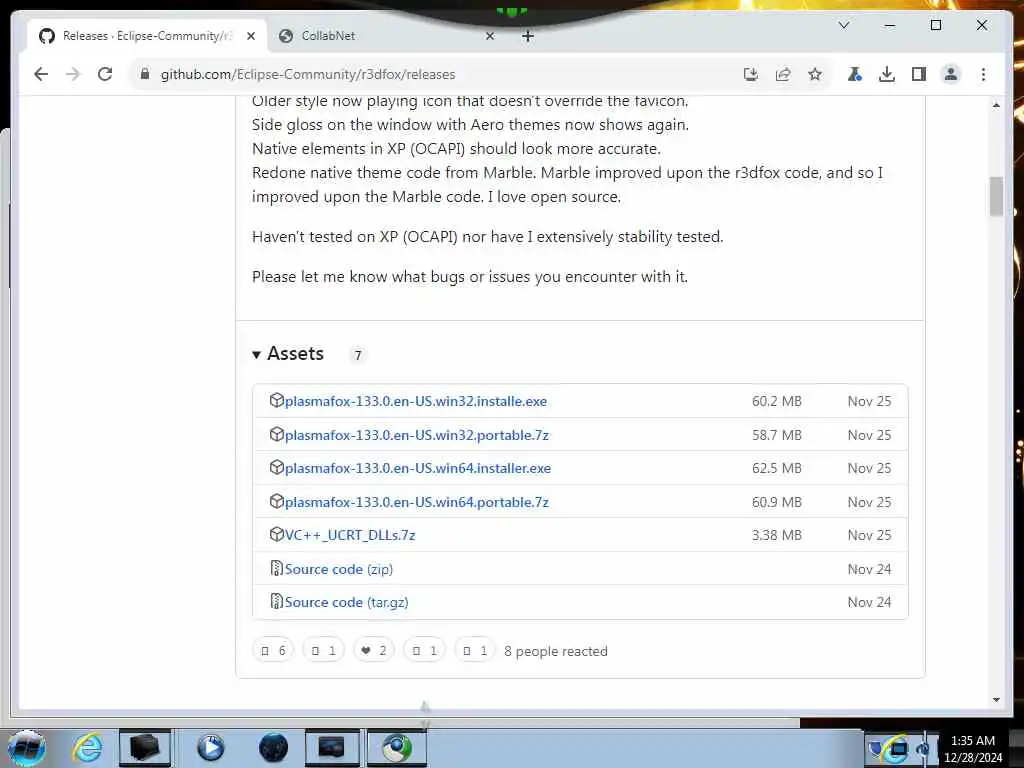Click the scrollbar up arrow
The width and height of the screenshot is (1024, 768).
click(996, 105)
